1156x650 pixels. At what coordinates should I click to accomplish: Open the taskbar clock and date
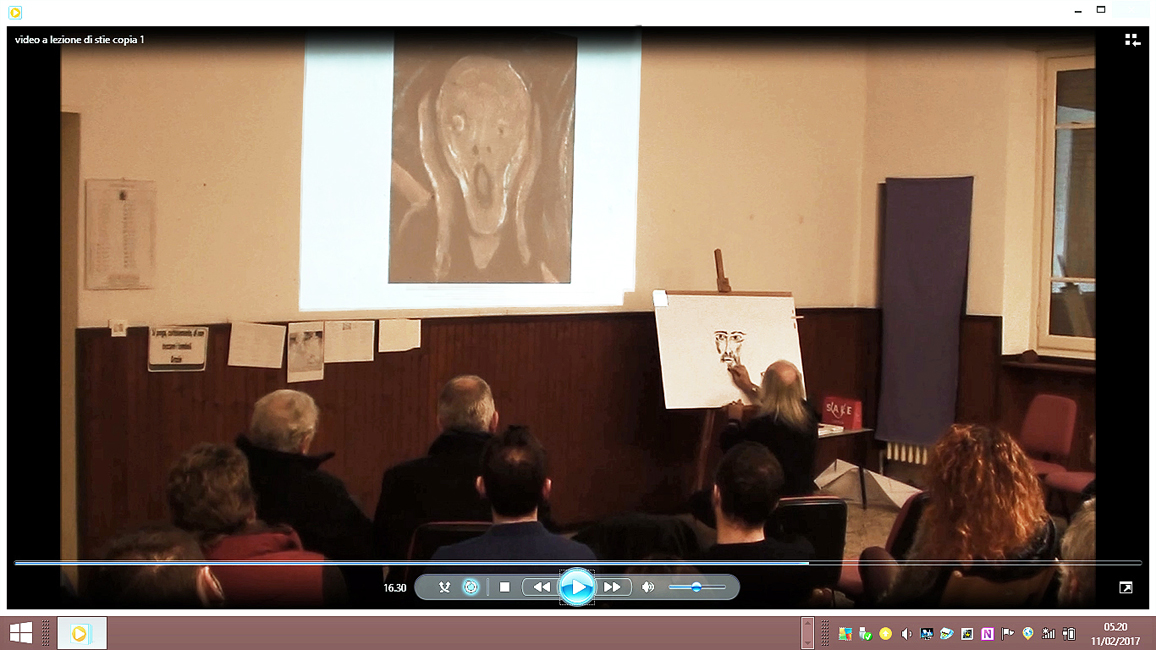point(1115,634)
